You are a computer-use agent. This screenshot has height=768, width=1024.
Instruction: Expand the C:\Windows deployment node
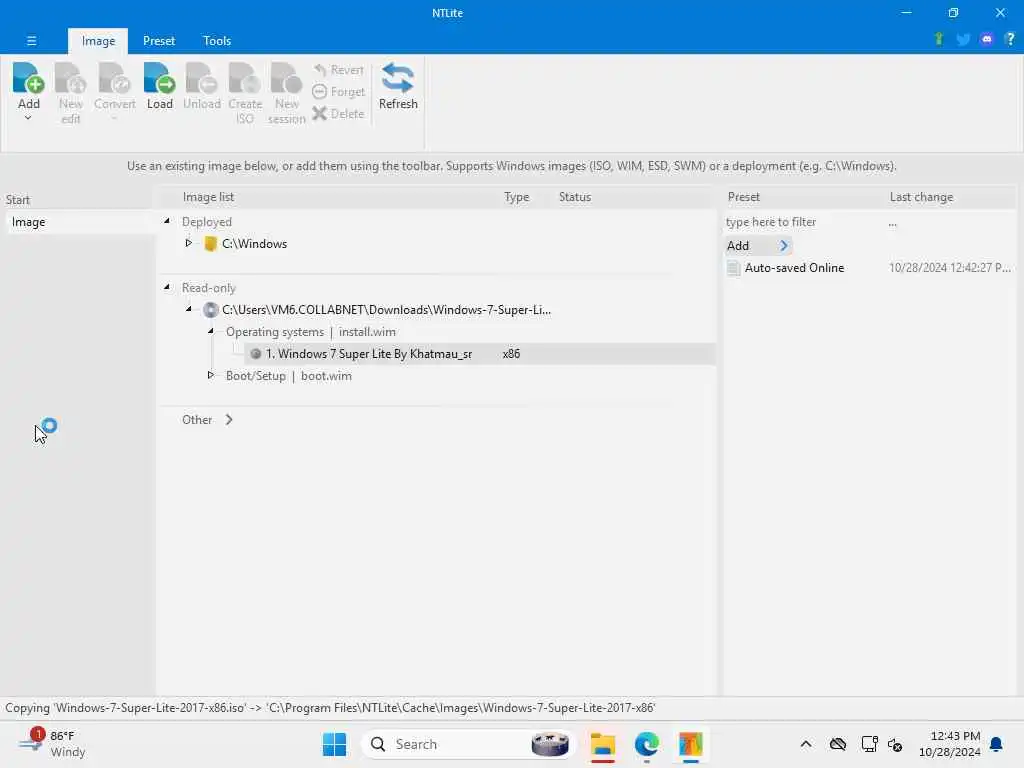coord(189,243)
